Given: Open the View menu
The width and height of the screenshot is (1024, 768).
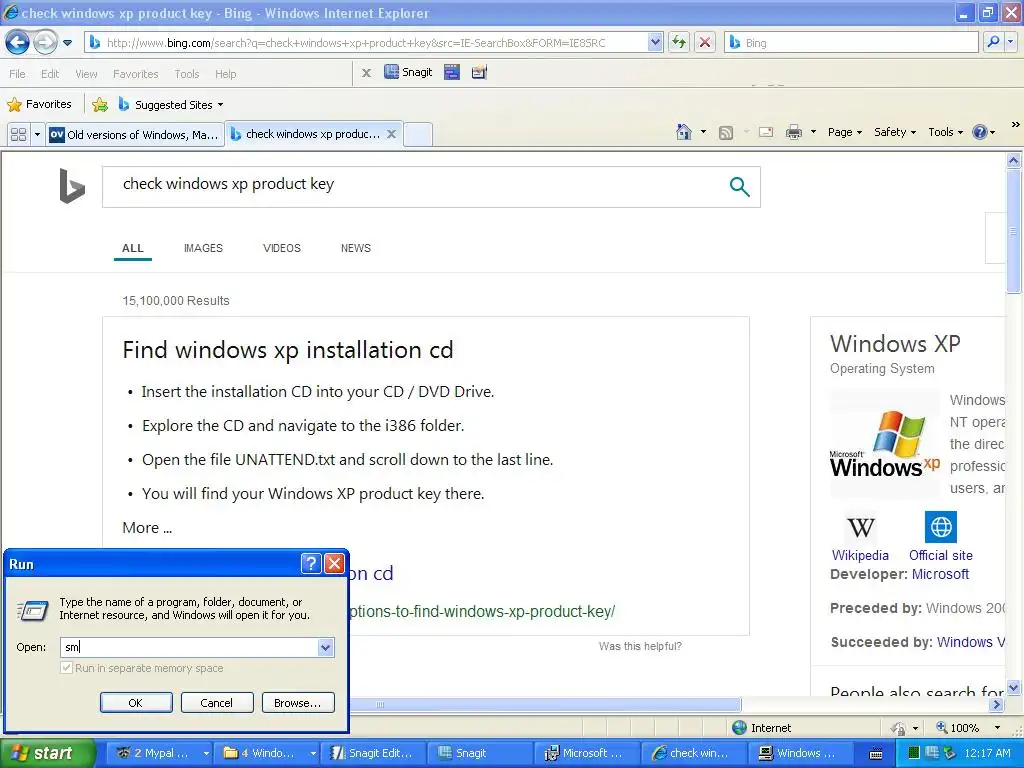Looking at the screenshot, I should click(x=86, y=74).
